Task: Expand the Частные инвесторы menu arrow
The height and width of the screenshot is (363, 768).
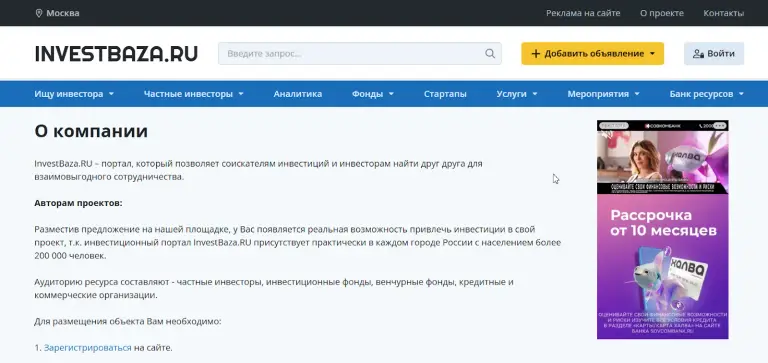Action: click(241, 94)
